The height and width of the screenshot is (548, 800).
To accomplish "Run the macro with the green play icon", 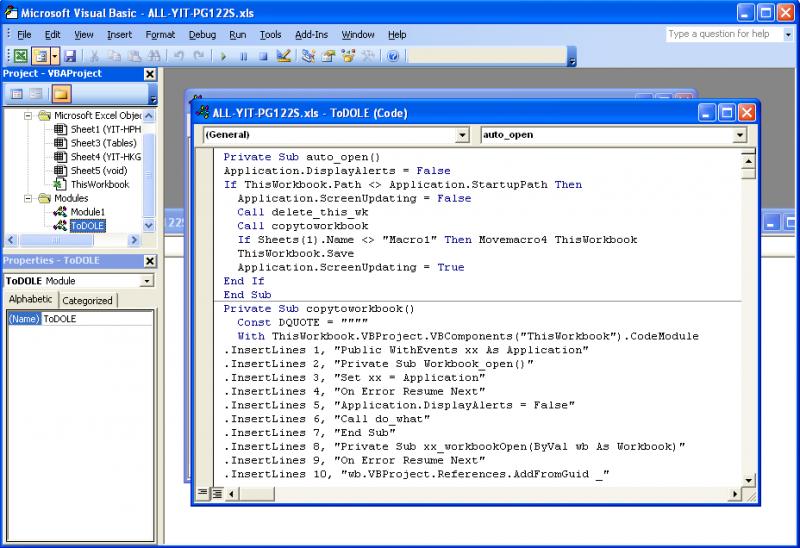I will (x=223, y=56).
